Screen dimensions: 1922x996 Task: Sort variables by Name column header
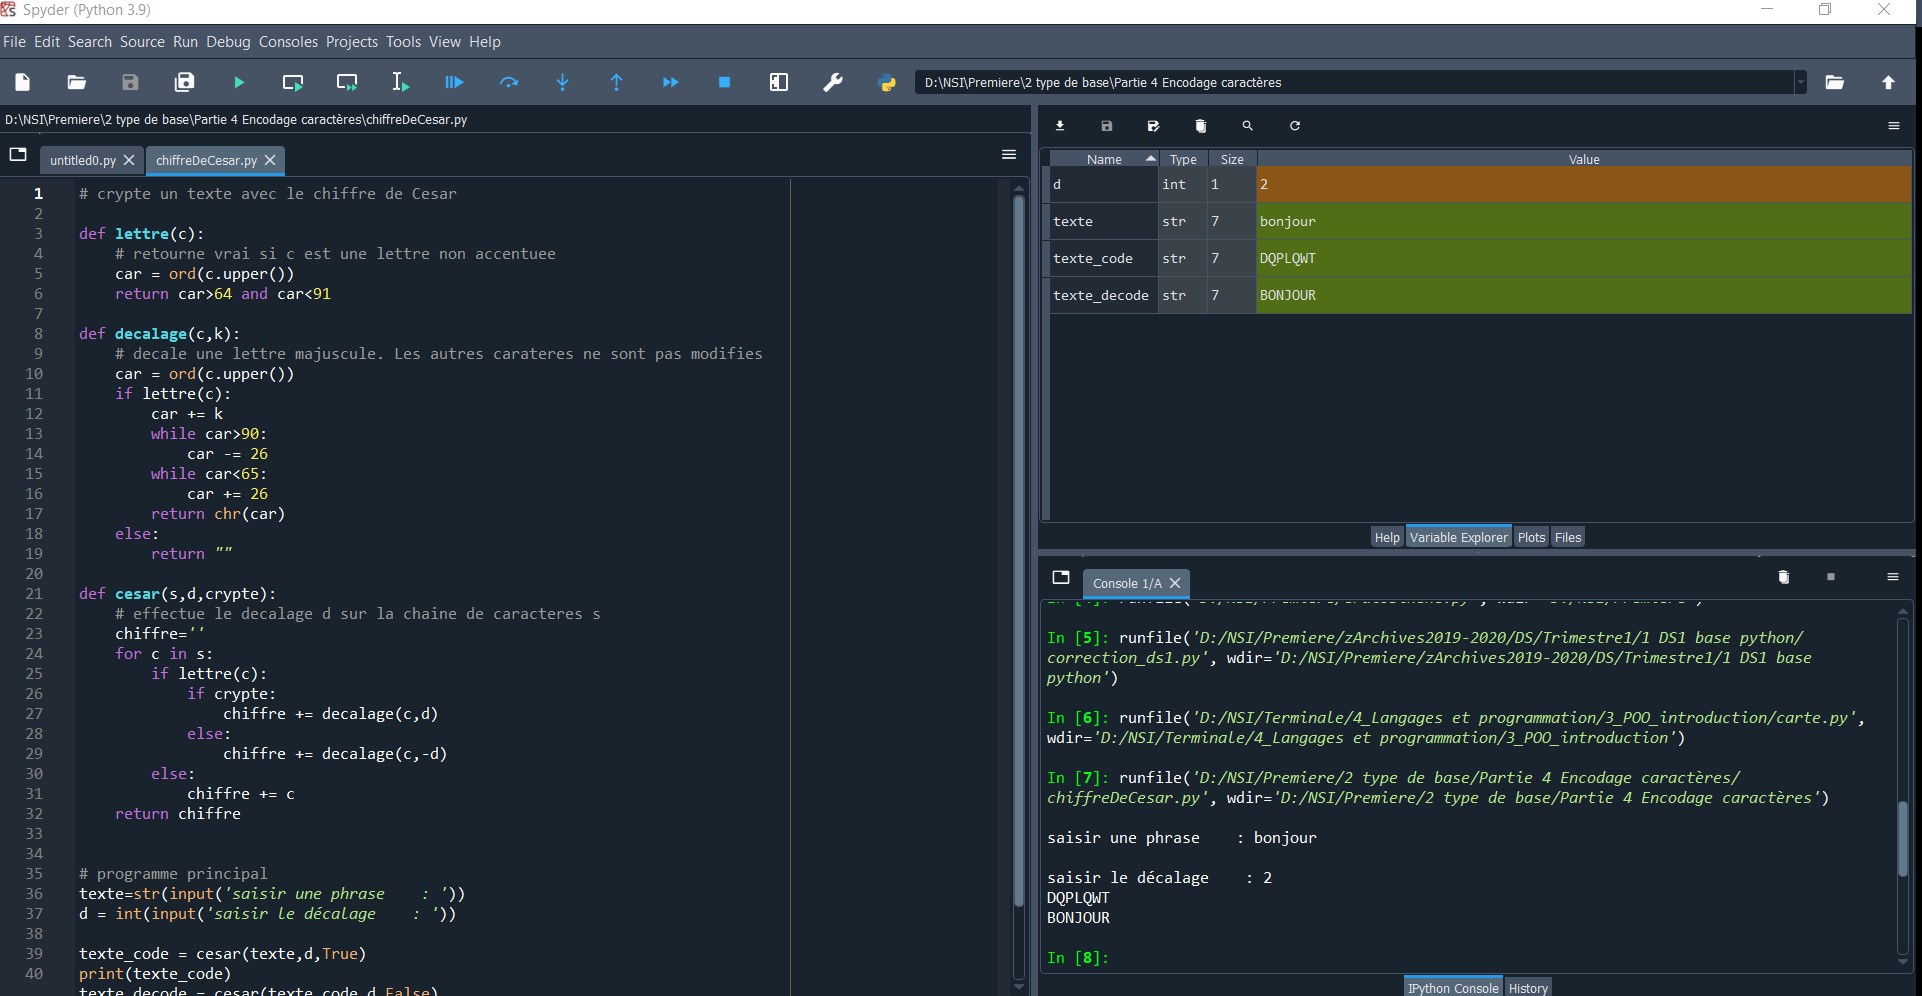coord(1104,159)
